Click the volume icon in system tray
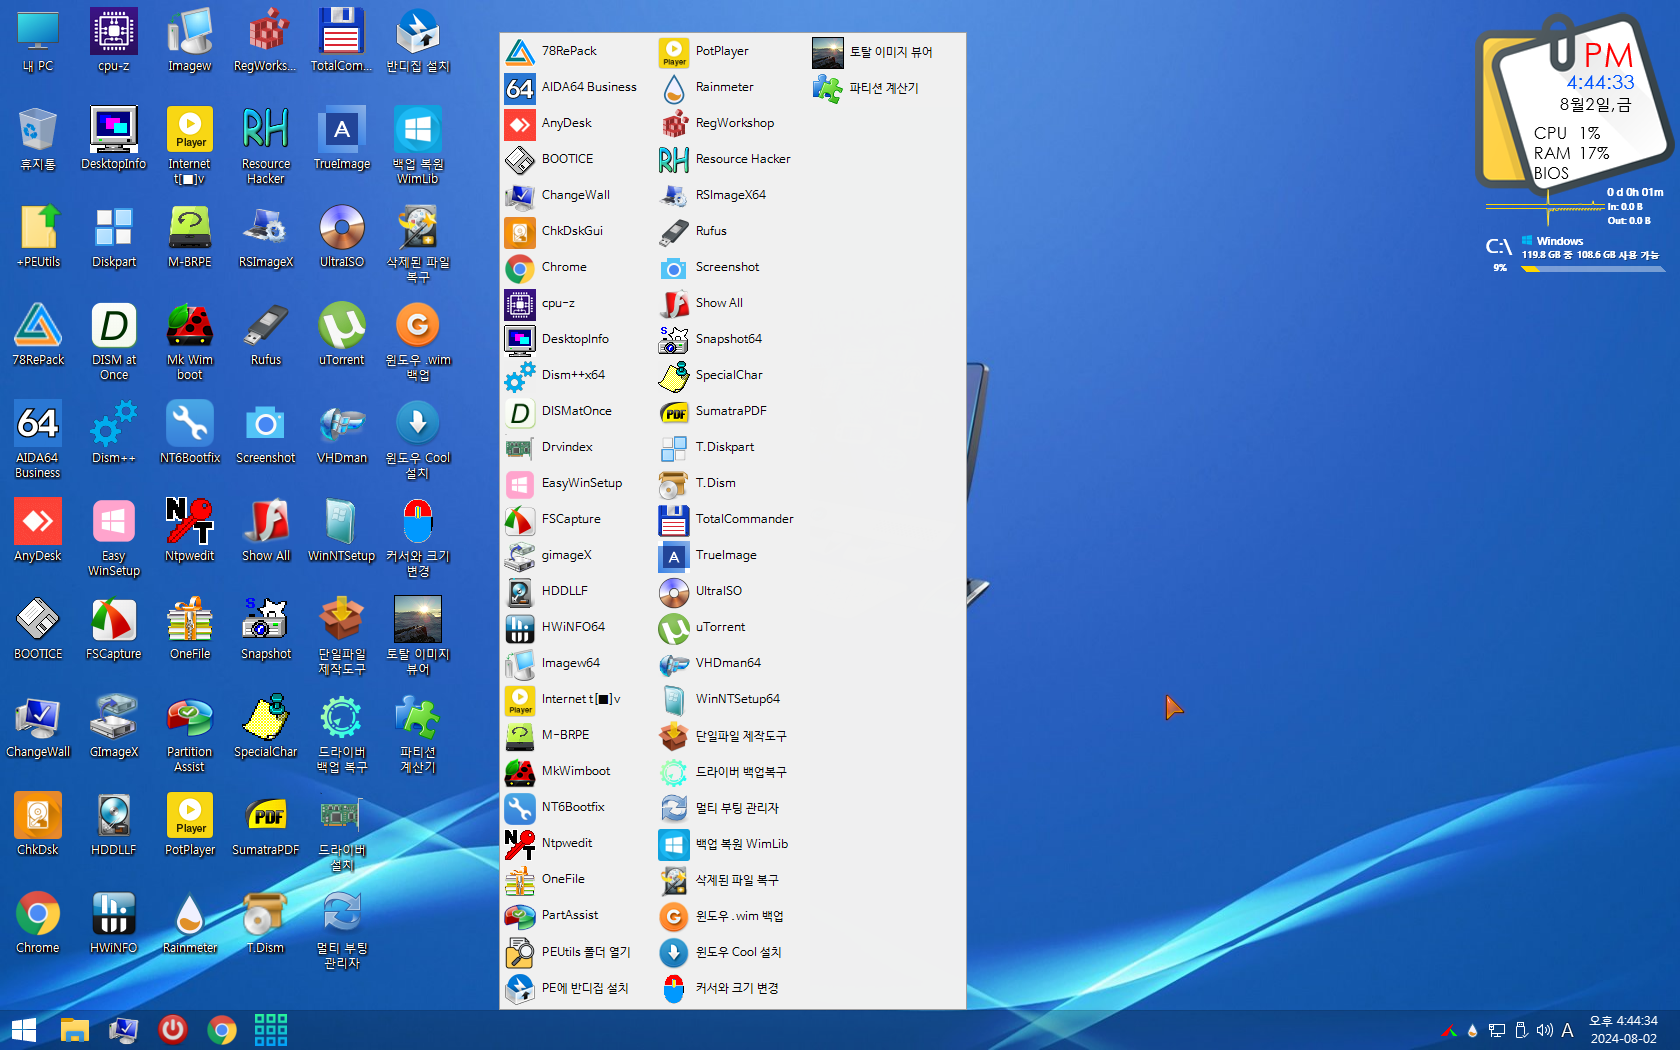Screen dimensions: 1680x1050 (x=1545, y=1030)
